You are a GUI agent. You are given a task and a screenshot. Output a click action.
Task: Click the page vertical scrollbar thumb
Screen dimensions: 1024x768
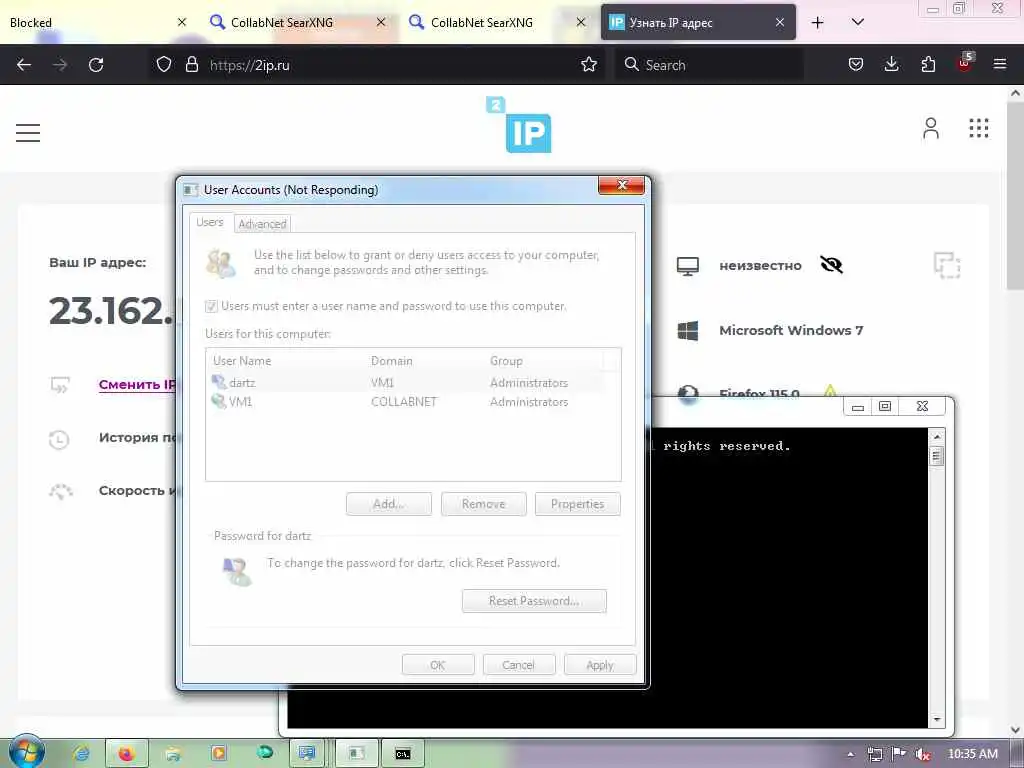[x=1015, y=196]
